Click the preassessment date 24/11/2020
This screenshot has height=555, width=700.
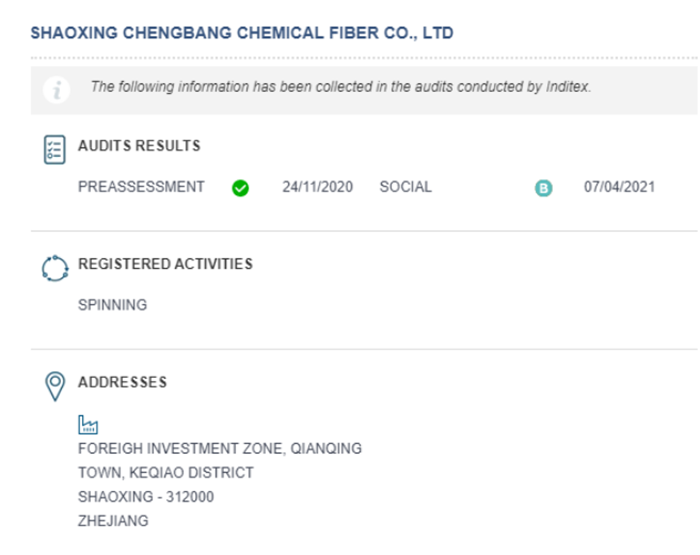pyautogui.click(x=317, y=187)
